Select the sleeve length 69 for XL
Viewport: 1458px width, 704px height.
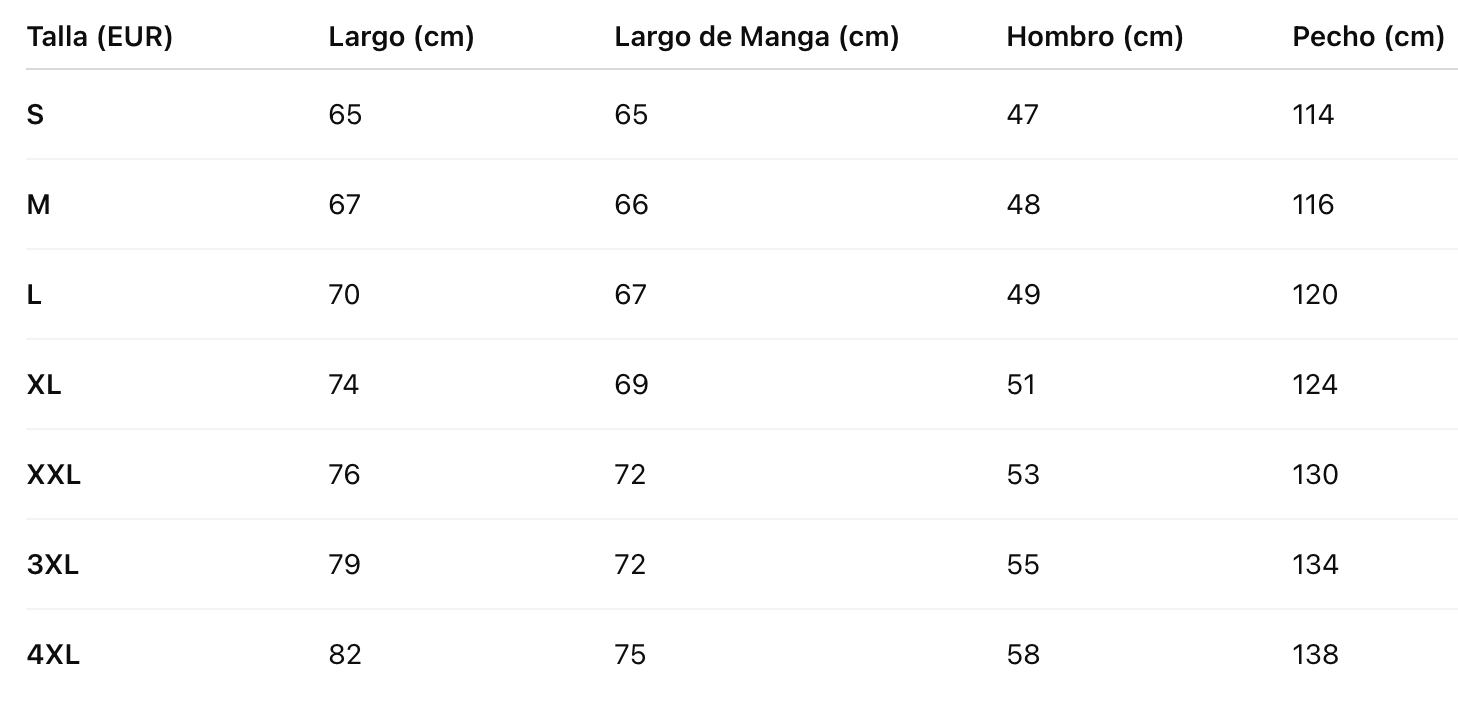[631, 385]
